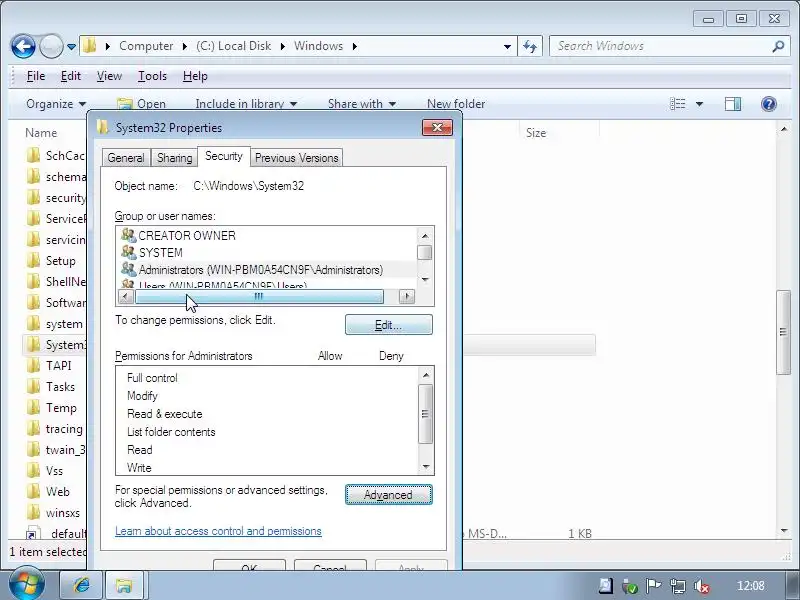Select the TAPI folder icon
This screenshot has height=600, width=800.
click(x=34, y=365)
